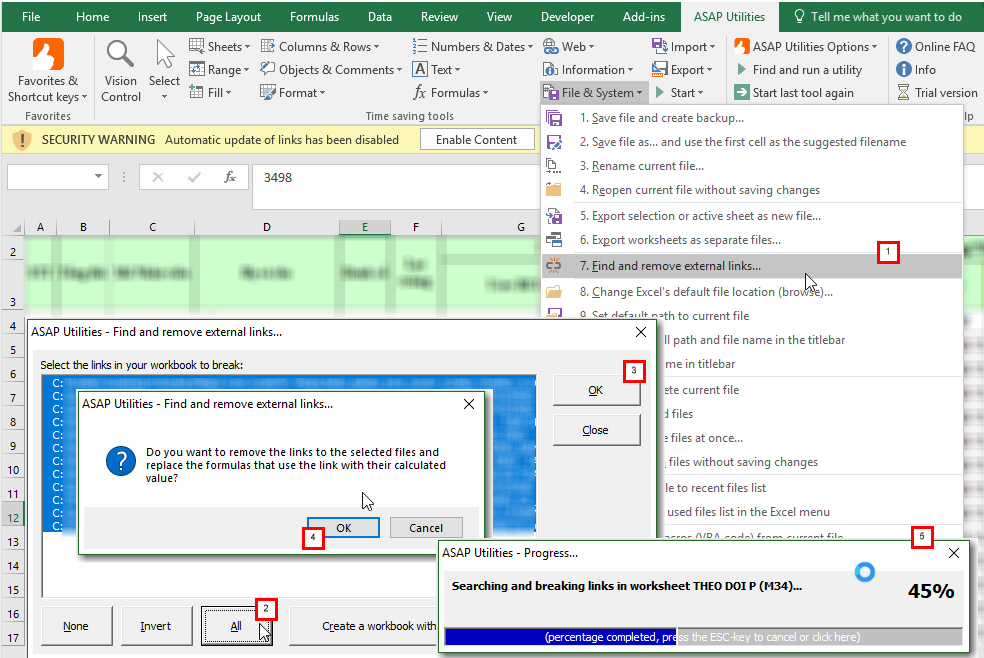Open Vision Control magnifier tool
Image resolution: width=984 pixels, height=658 pixels.
pyautogui.click(x=120, y=70)
